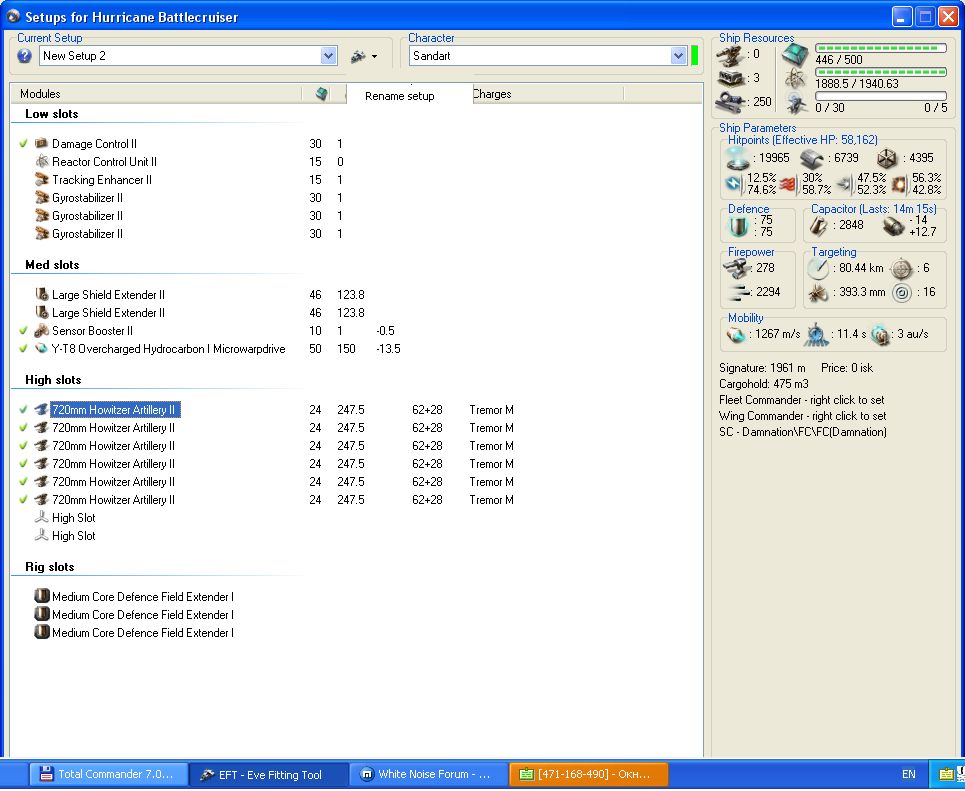The image size is (965, 791).
Task: Click the first Medium Core Defence Field Extender icon
Action: (x=41, y=596)
